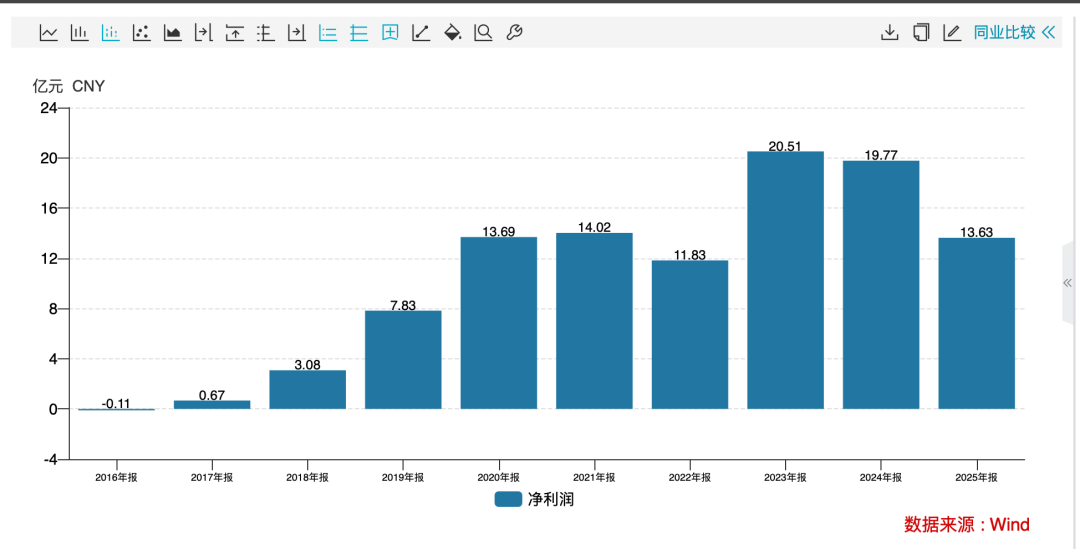Click the 数据来源：Wind source text
The height and width of the screenshot is (559, 1080).
coord(967,525)
